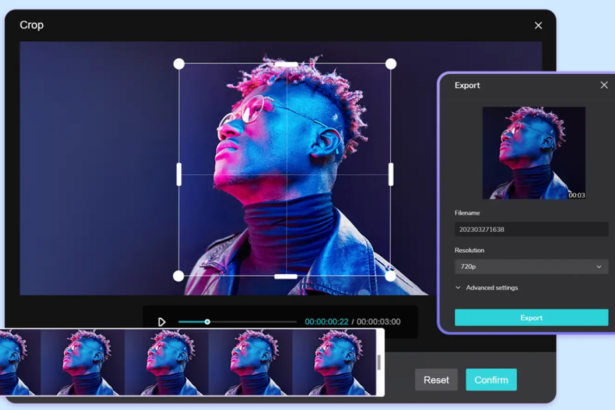Click the bottom edge crop handle

286,276
